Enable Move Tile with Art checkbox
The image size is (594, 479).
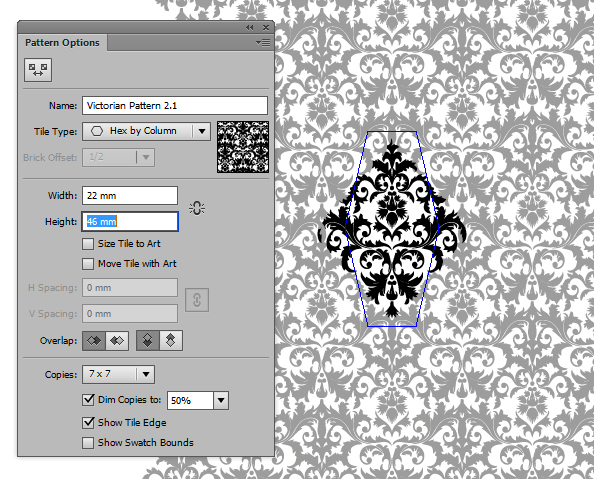click(x=88, y=264)
